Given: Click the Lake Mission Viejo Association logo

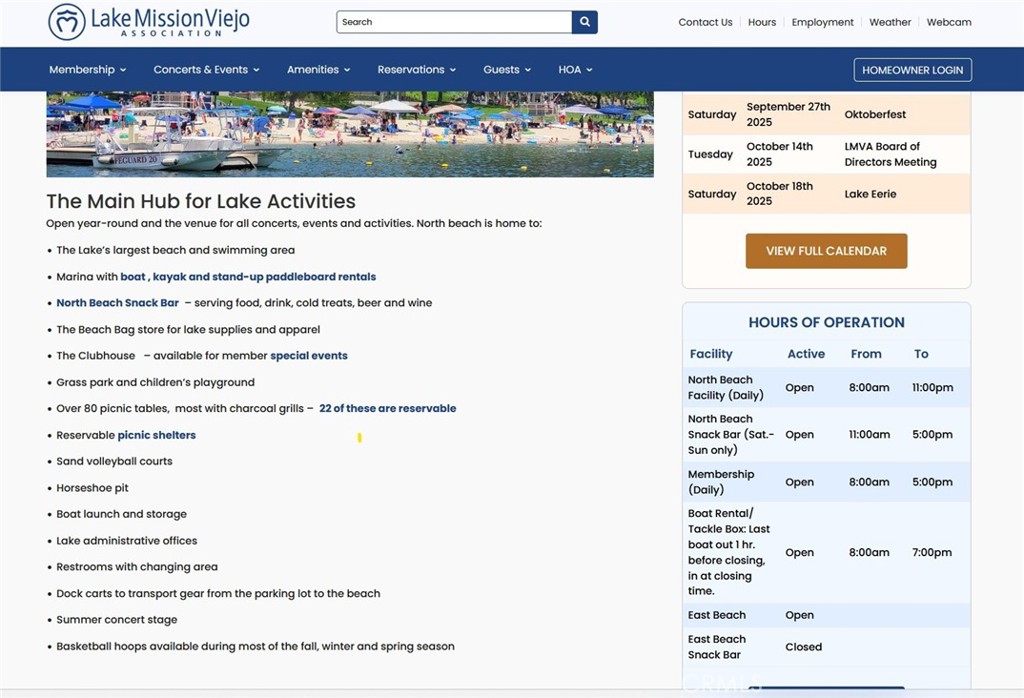Looking at the screenshot, I should pyautogui.click(x=150, y=22).
